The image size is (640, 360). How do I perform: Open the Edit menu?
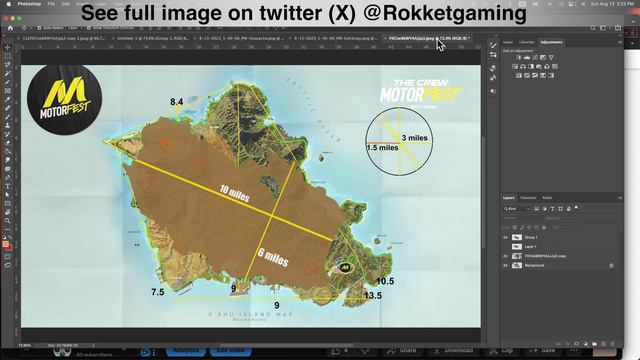click(x=65, y=4)
